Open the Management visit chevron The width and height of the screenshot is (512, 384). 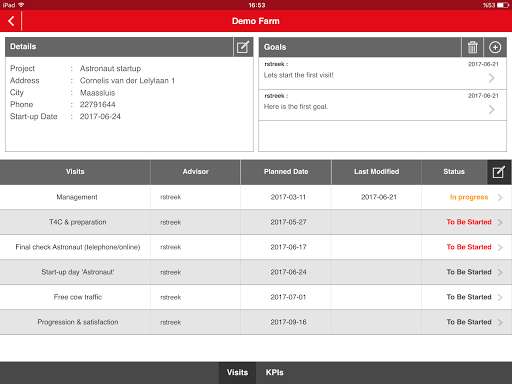click(500, 197)
